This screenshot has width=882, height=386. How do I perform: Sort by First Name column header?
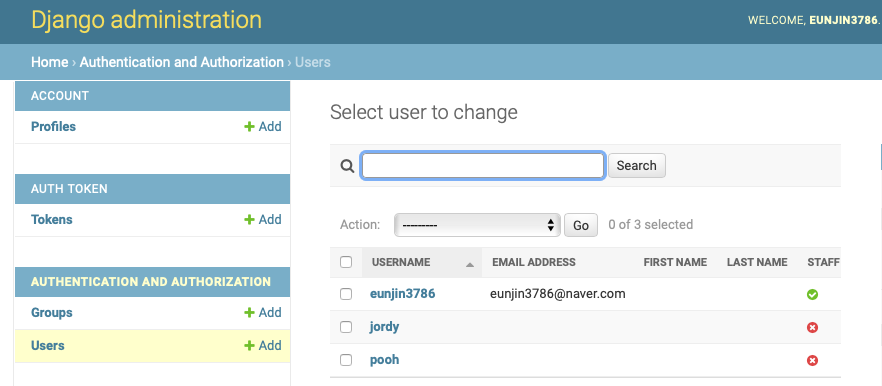click(x=675, y=262)
